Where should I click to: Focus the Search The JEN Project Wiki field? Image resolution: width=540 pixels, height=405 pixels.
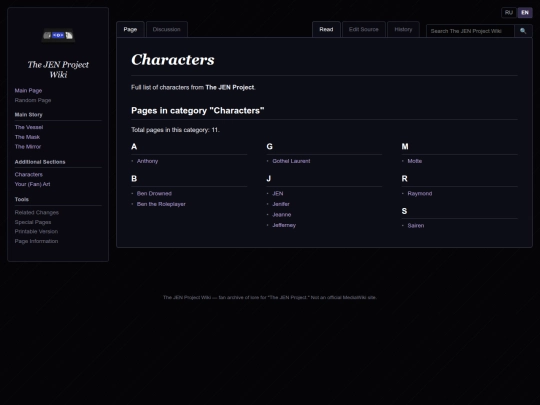pos(470,31)
